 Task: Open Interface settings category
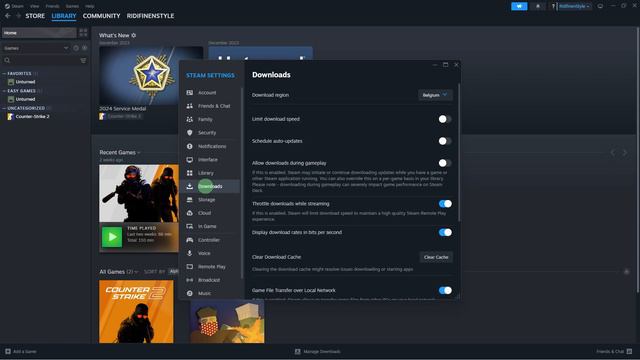click(x=210, y=160)
